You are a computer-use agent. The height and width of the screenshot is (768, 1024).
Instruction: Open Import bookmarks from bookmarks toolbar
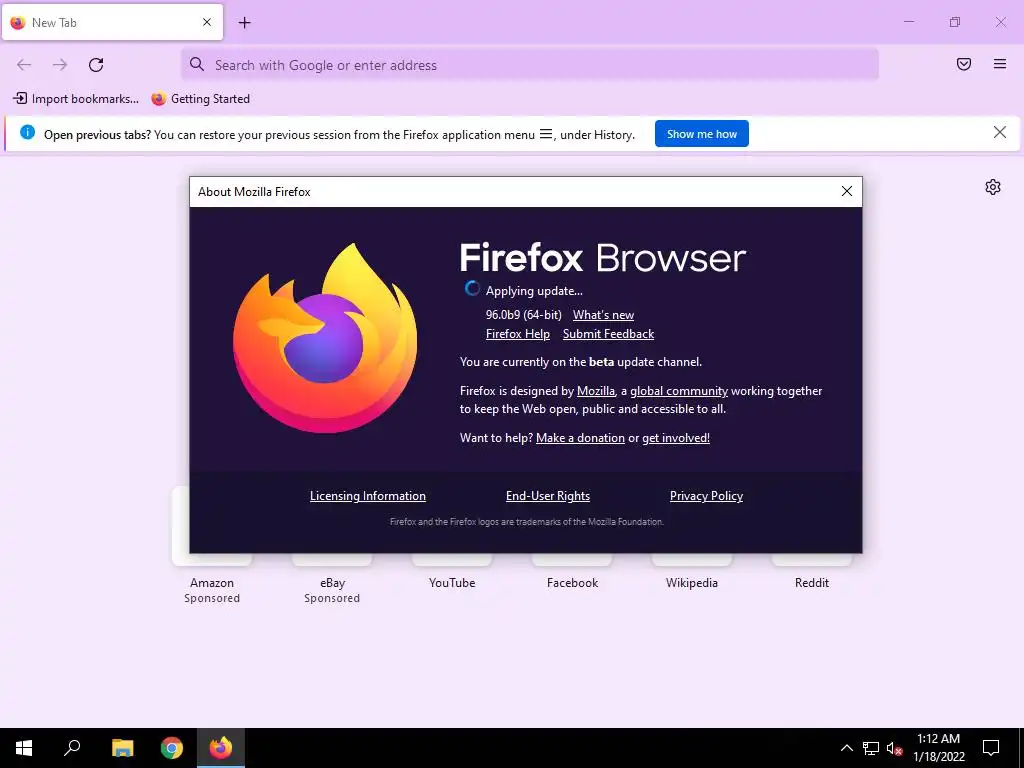[76, 99]
